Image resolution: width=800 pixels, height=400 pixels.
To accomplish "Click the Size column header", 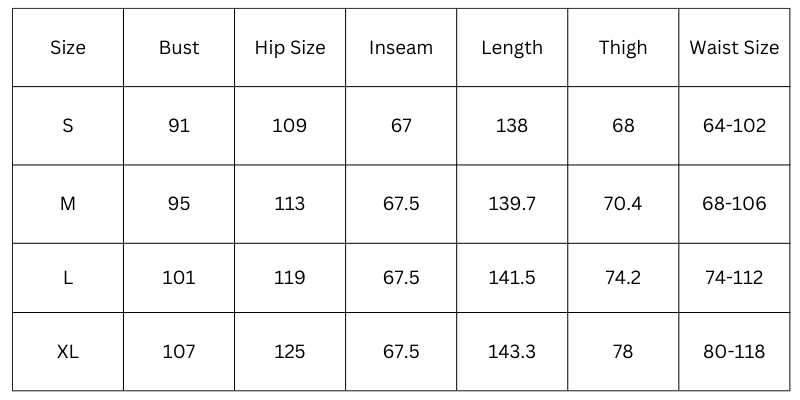I will point(67,47).
